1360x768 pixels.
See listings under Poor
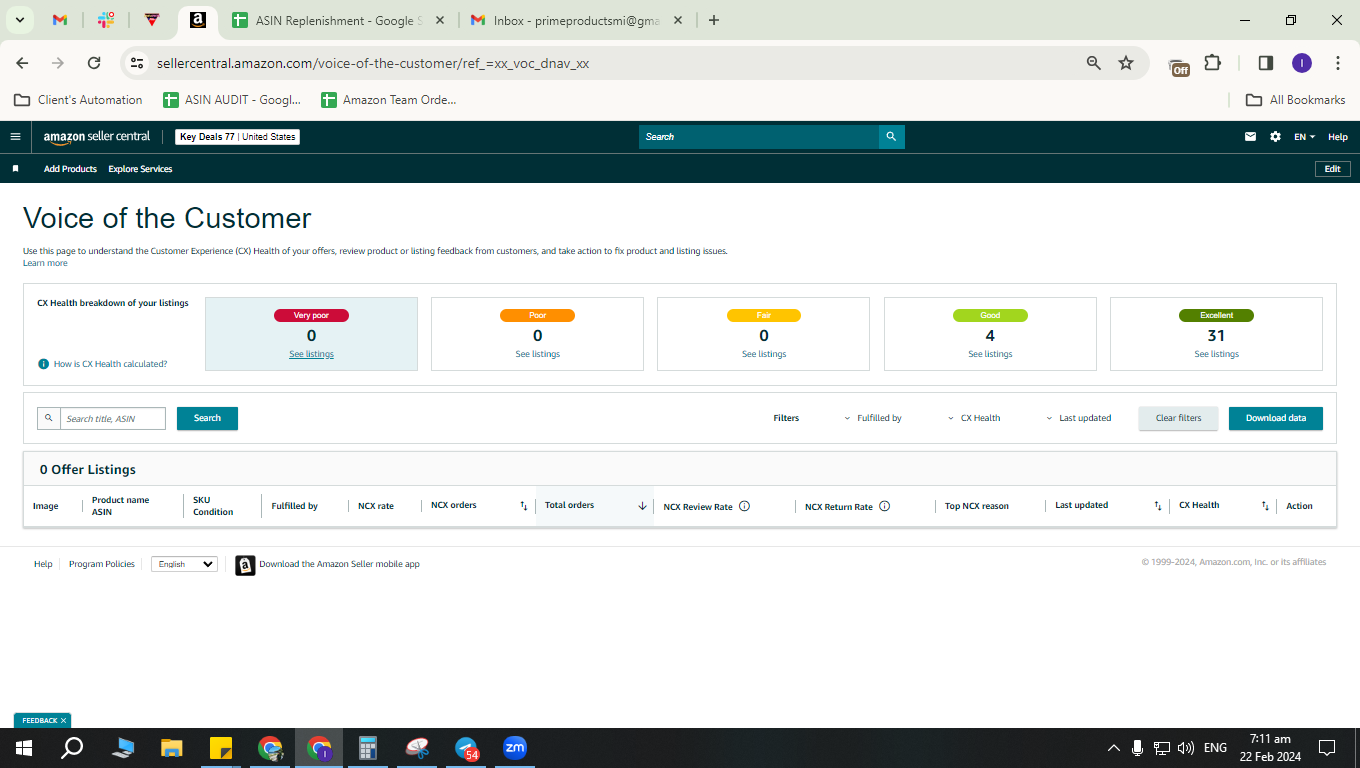click(537, 354)
